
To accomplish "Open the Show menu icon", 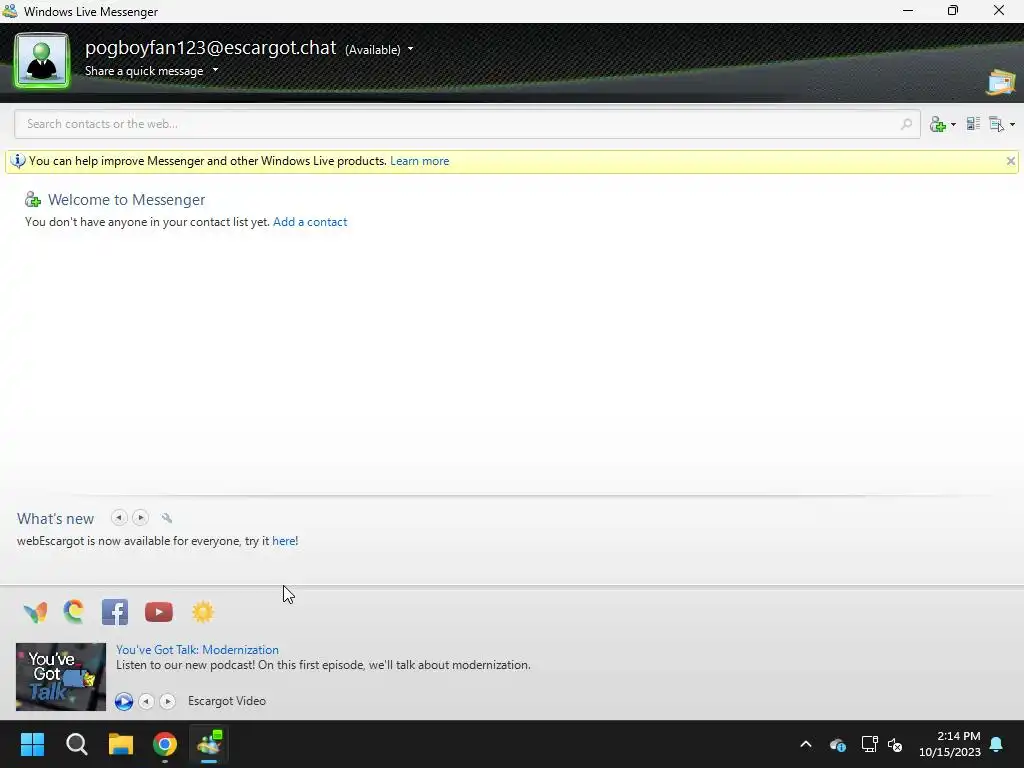I will tap(996, 124).
